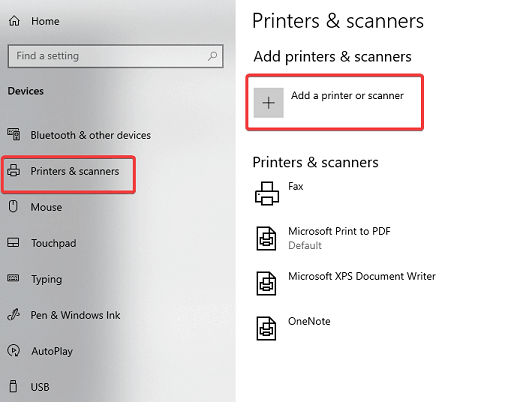
Task: Select the Fax printer icon
Action: [x=267, y=193]
